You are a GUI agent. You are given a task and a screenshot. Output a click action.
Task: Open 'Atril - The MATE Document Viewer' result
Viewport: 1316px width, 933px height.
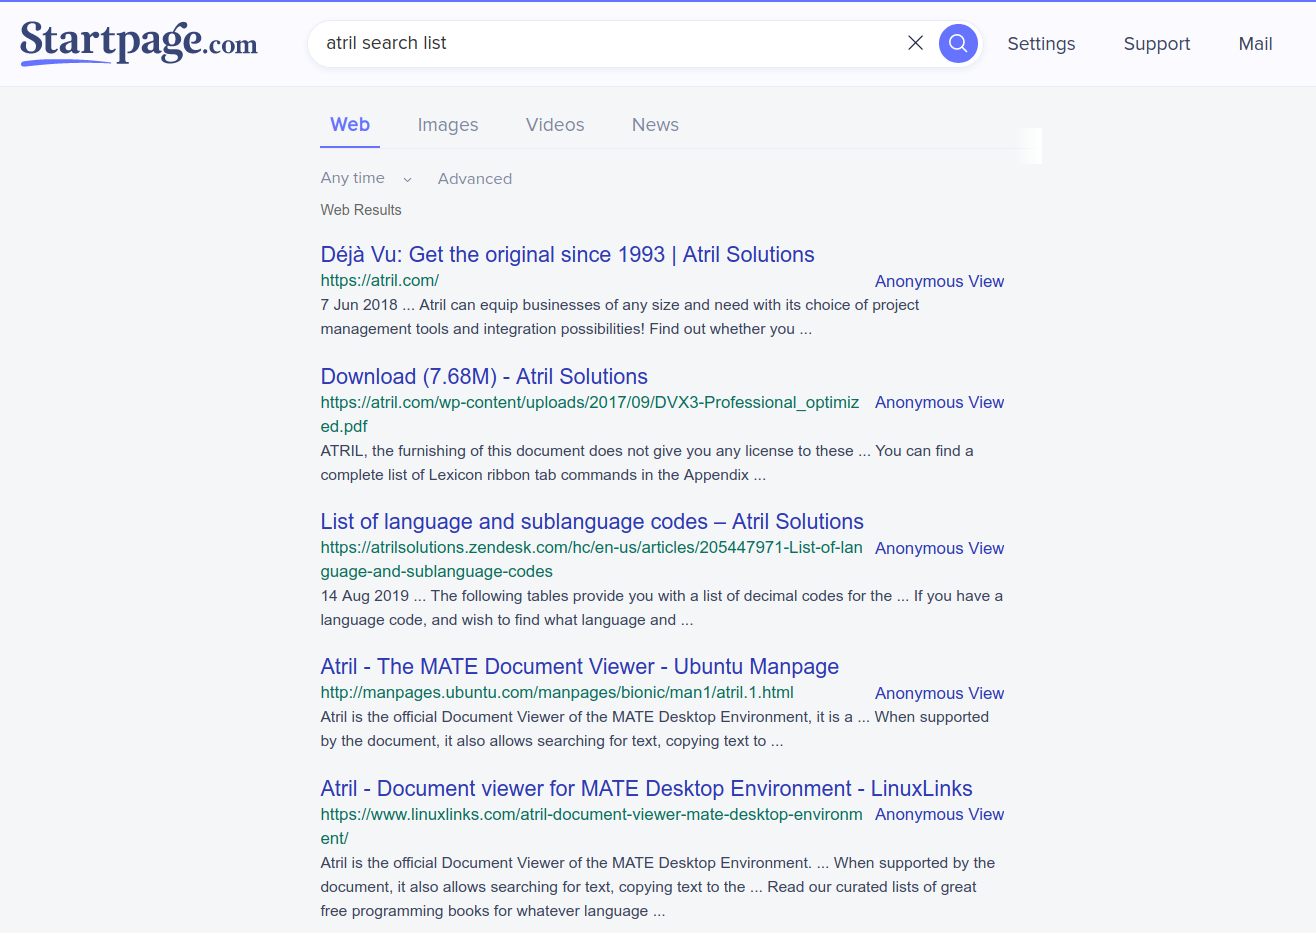click(x=579, y=666)
